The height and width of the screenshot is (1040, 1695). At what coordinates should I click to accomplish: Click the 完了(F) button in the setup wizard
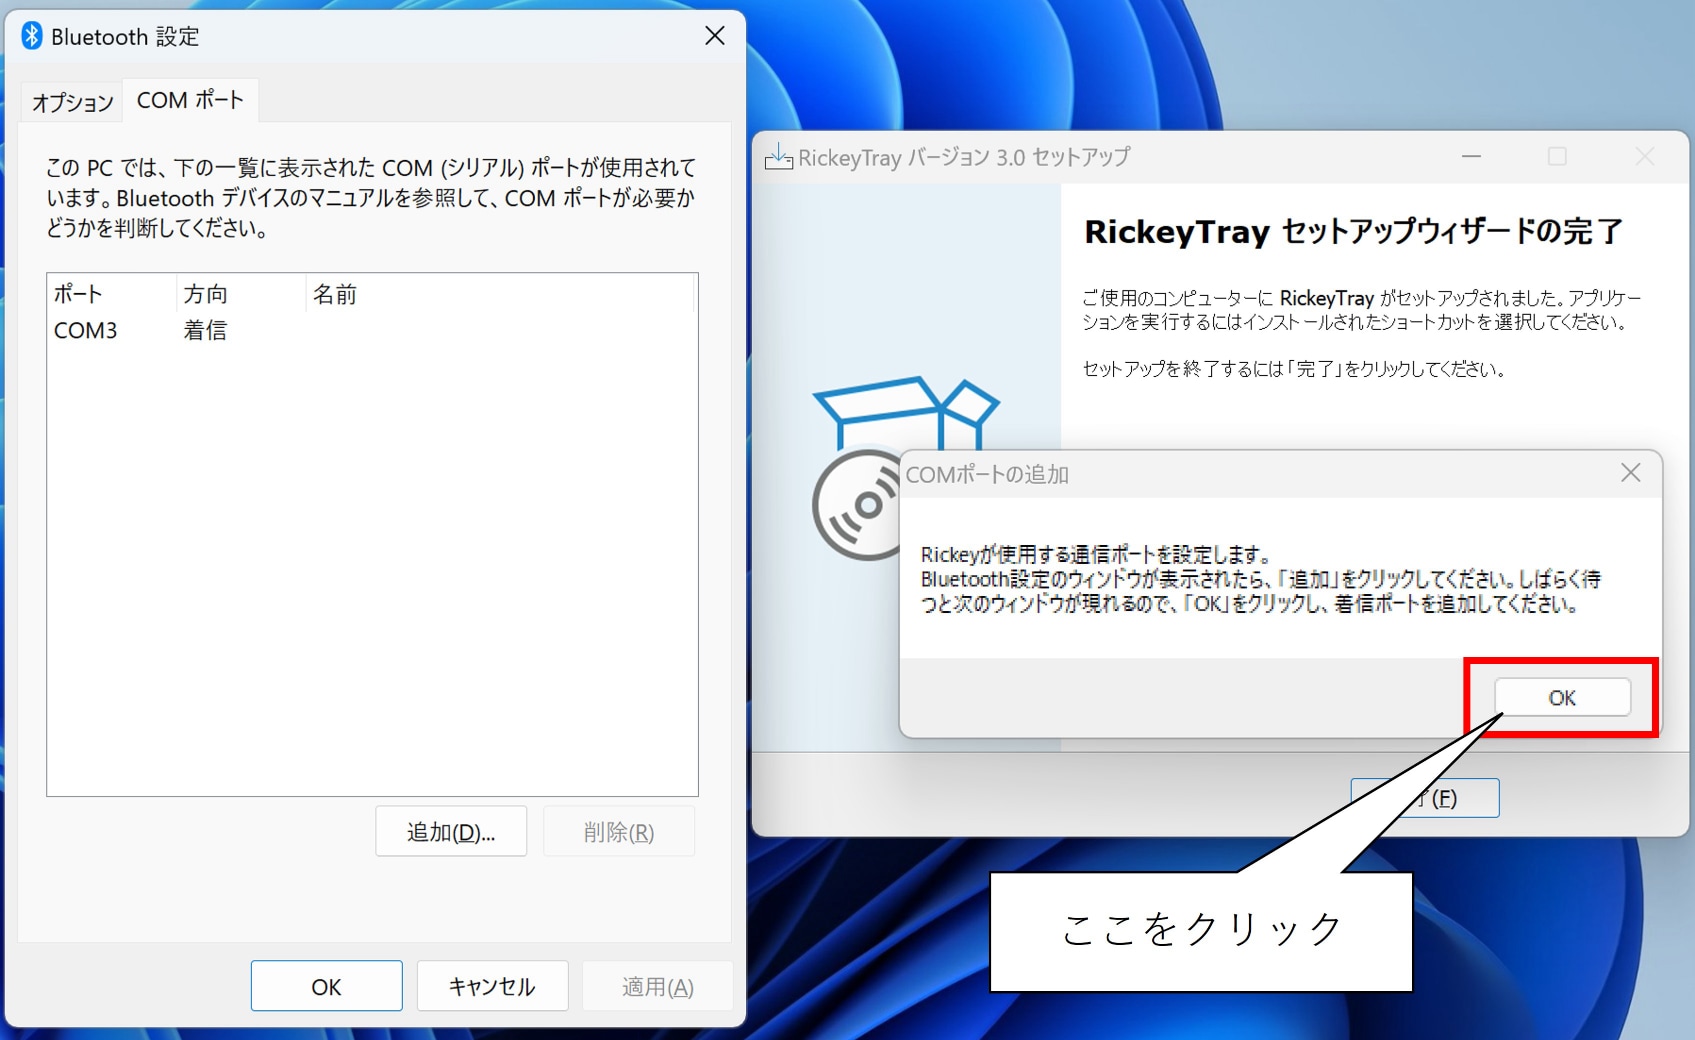point(1424,797)
